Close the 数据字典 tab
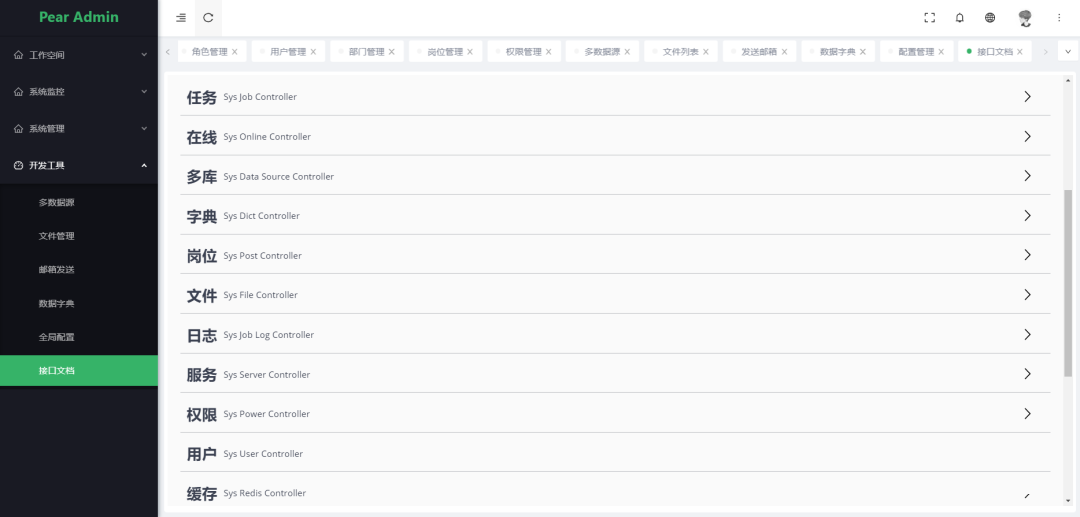This screenshot has width=1080, height=517. click(x=863, y=52)
